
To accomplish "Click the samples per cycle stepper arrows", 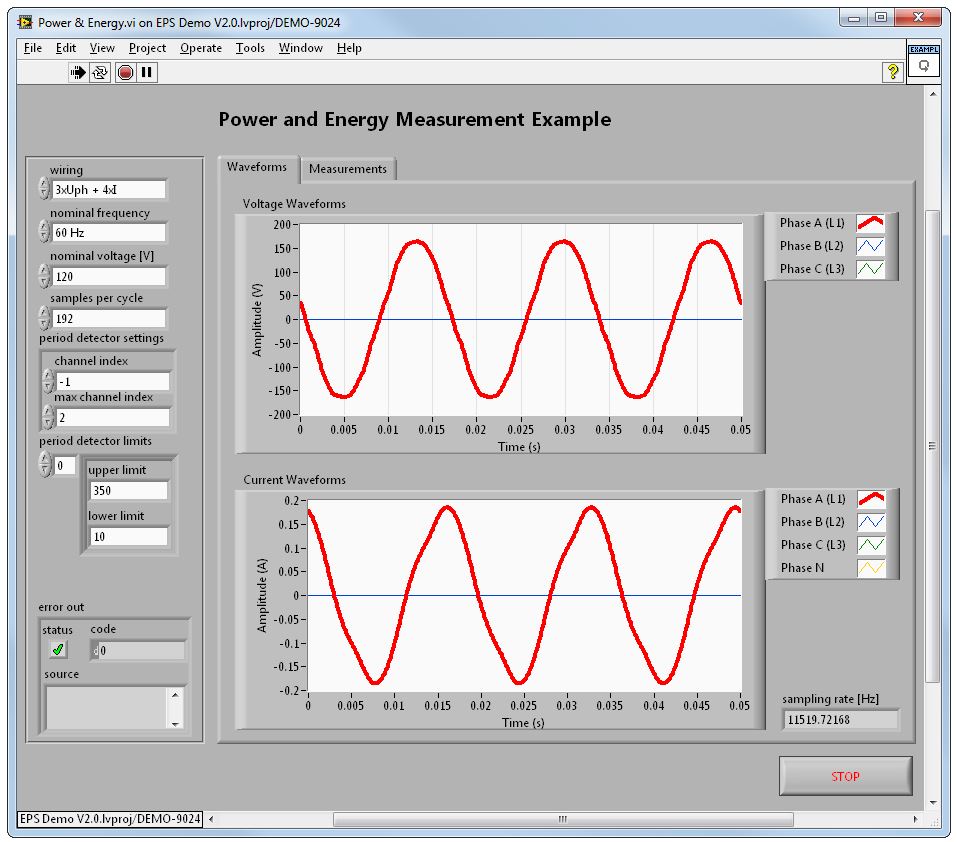I will tap(44, 318).
